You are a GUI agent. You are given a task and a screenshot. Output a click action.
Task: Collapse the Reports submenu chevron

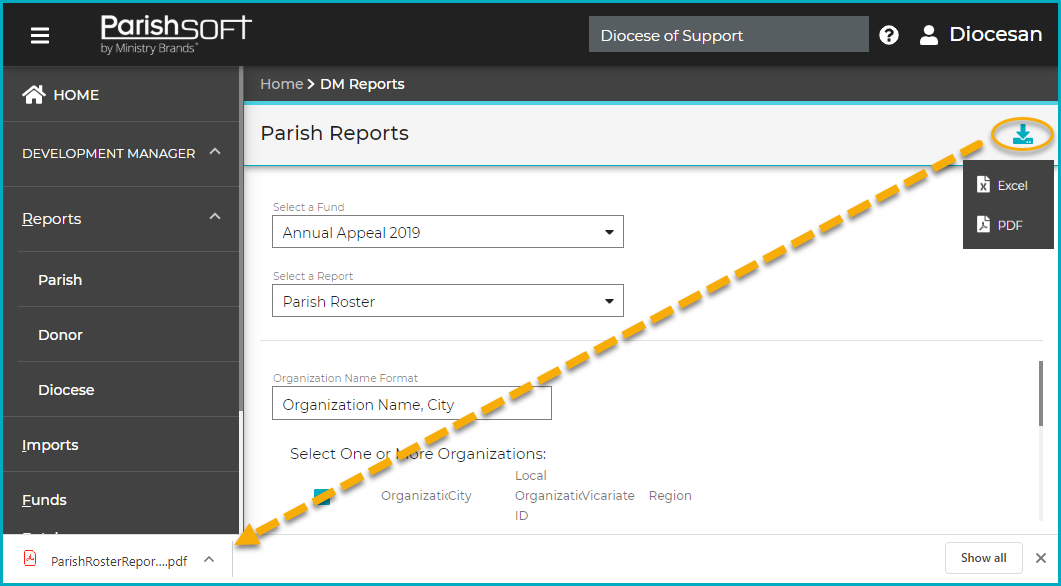215,217
